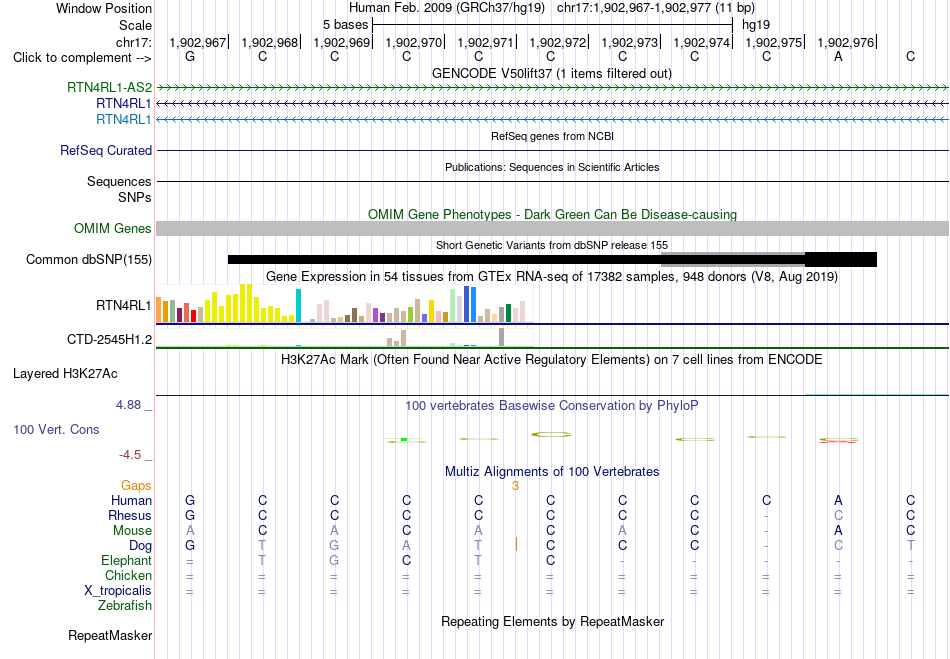
Task: Click position label 1,902,970
Action: click(x=414, y=42)
